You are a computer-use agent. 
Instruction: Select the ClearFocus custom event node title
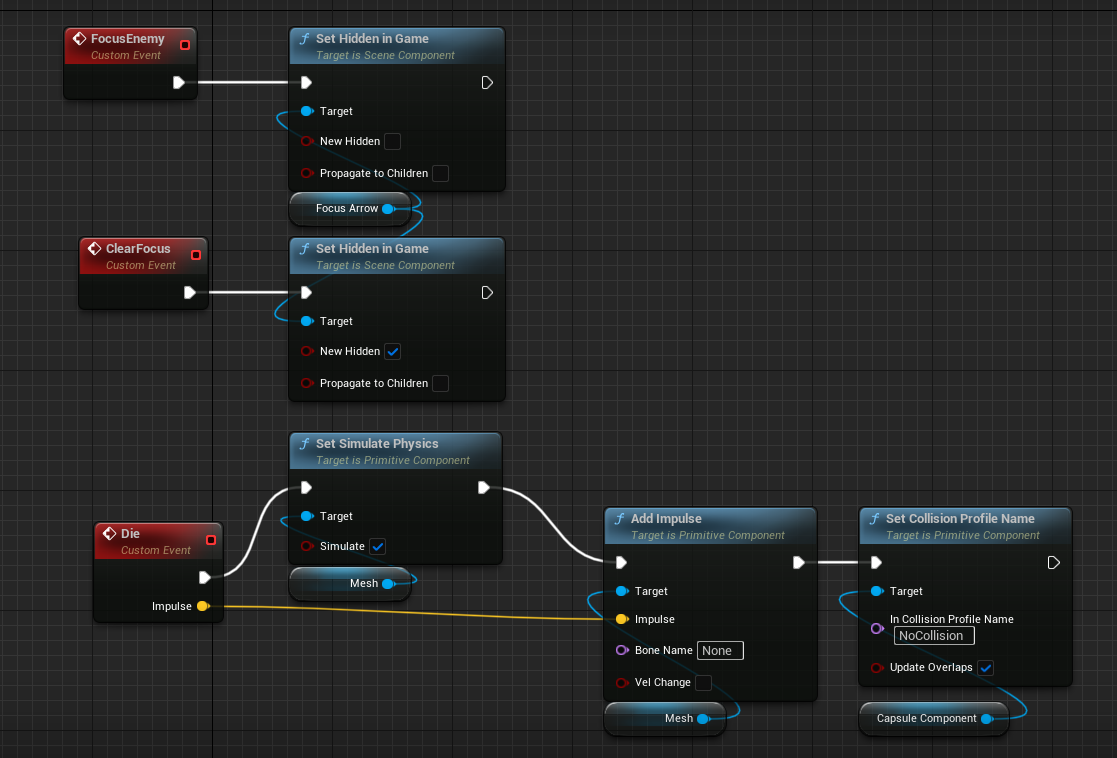[138, 249]
